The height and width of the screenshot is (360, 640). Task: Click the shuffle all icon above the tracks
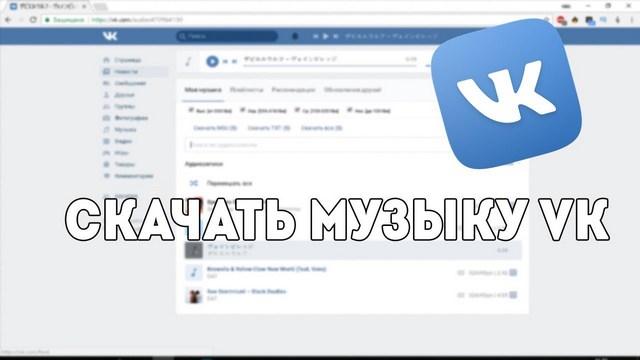(x=194, y=183)
